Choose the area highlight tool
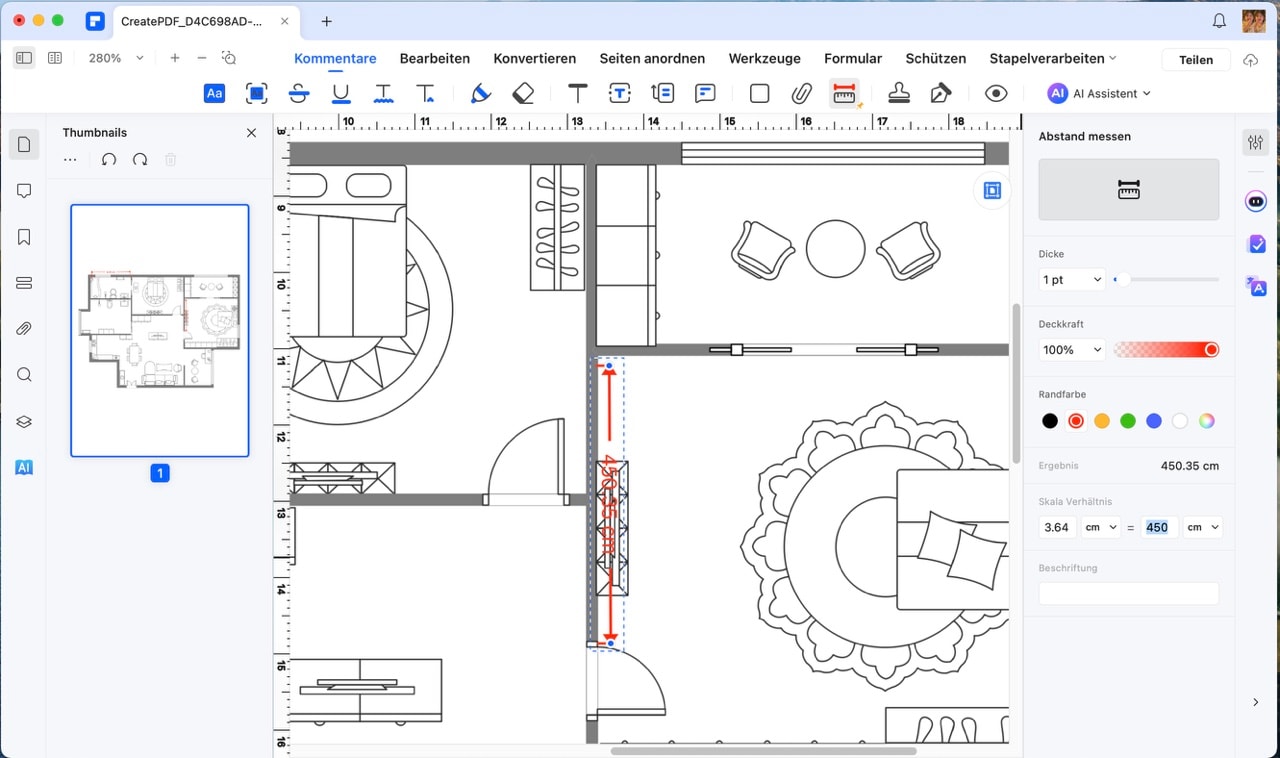Image resolution: width=1280 pixels, height=758 pixels. point(257,93)
